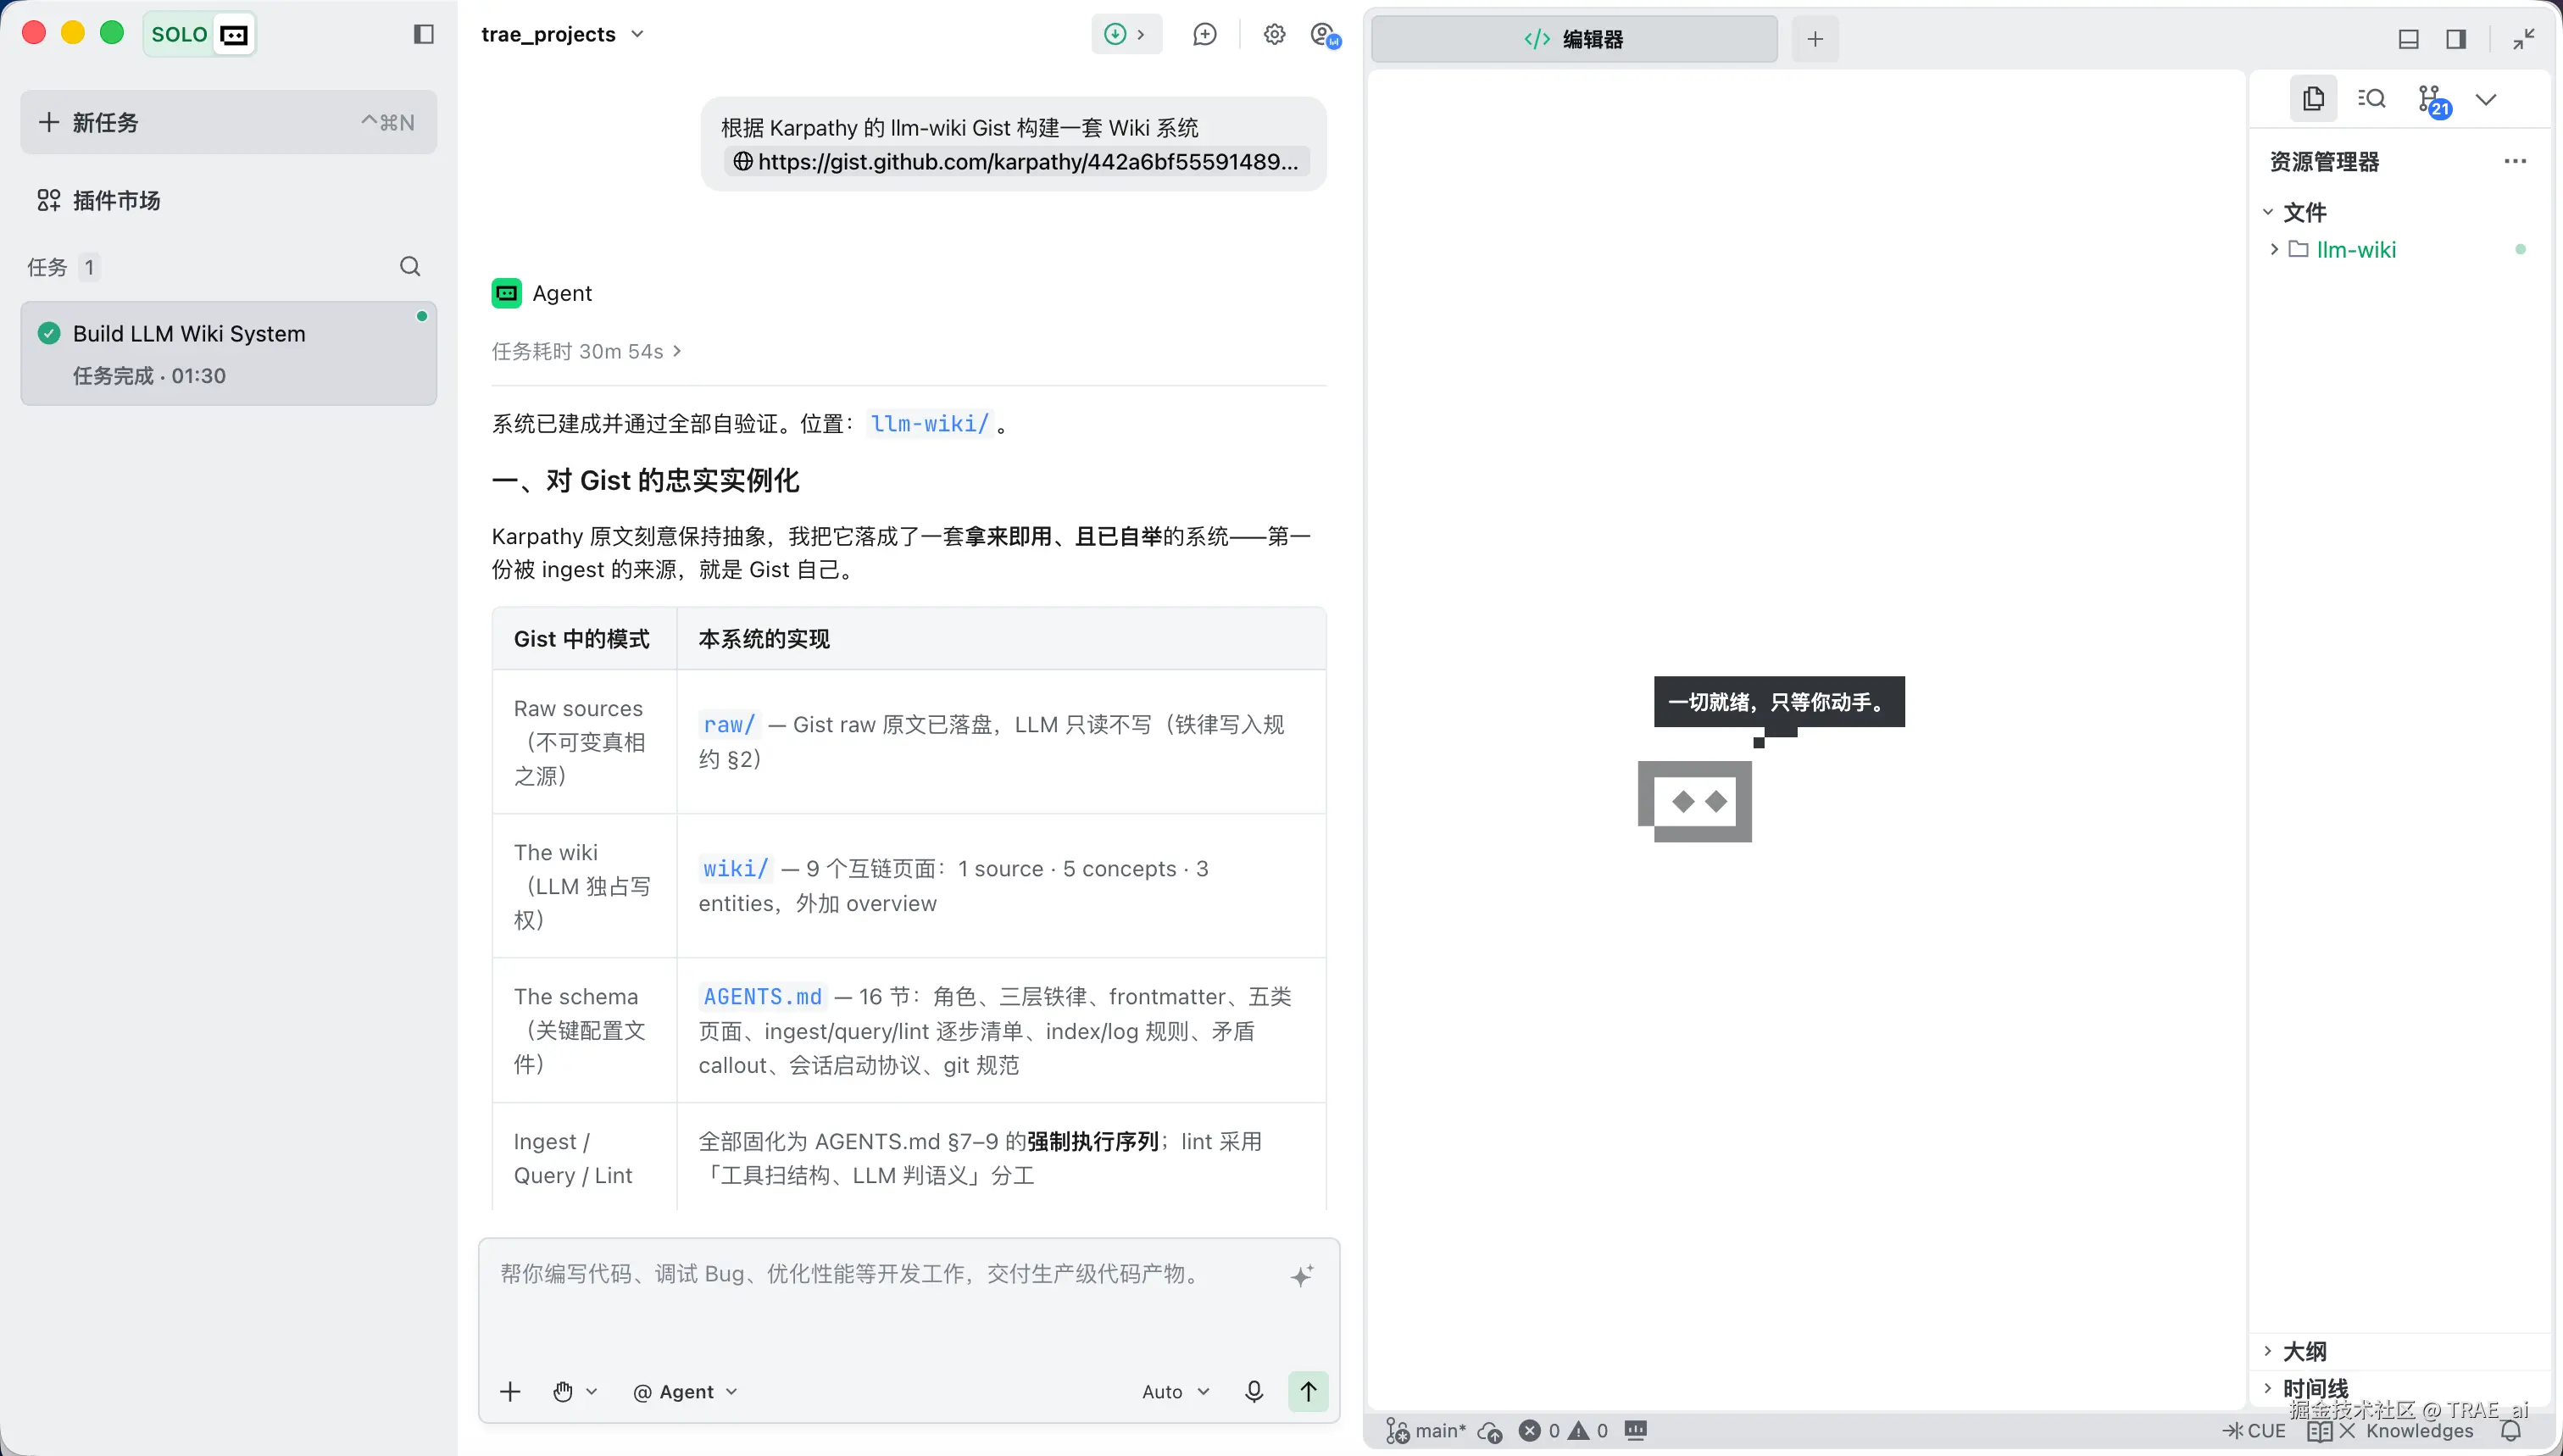Open the new chat bubble icon
The image size is (2563, 1456).
pyautogui.click(x=1205, y=34)
